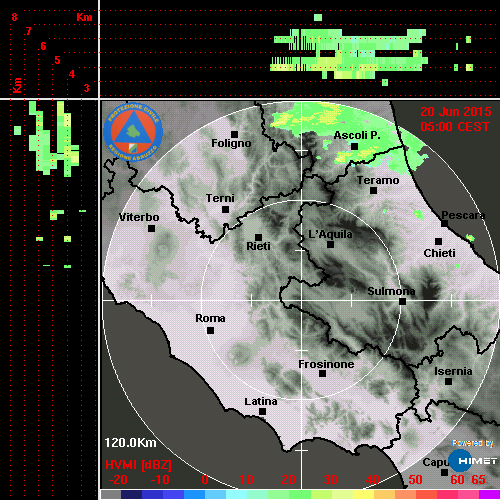Click the 7 Km altitude tick label
Image resolution: width=500 pixels, height=500 pixels.
pos(29,31)
